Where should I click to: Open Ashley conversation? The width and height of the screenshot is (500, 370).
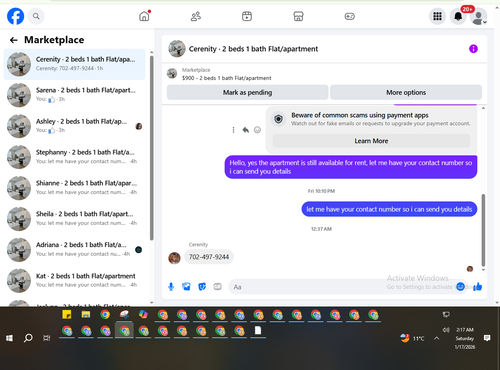74,126
